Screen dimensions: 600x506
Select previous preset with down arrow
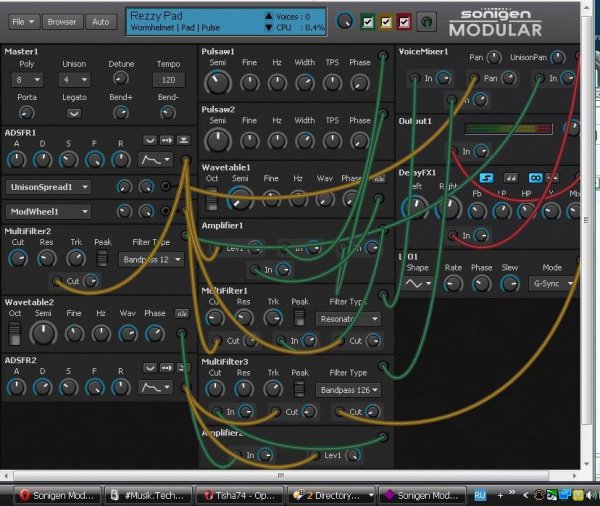[269, 28]
